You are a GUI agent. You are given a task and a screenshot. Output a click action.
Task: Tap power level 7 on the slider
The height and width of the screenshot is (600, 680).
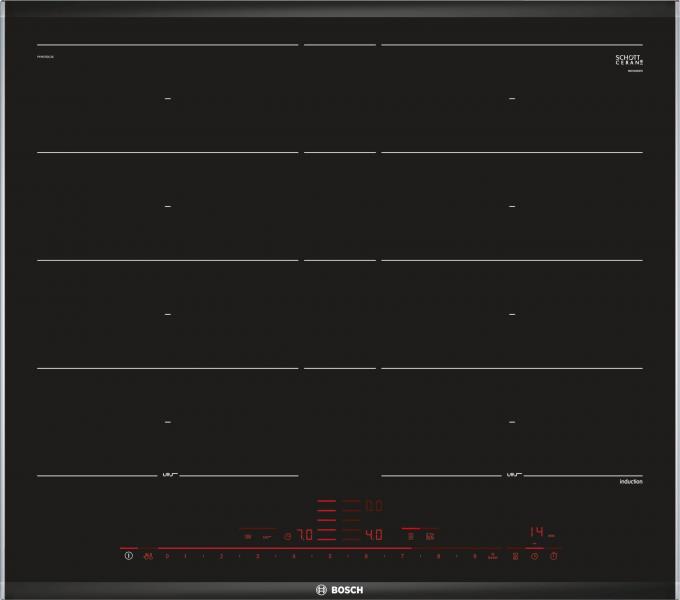tap(402, 556)
